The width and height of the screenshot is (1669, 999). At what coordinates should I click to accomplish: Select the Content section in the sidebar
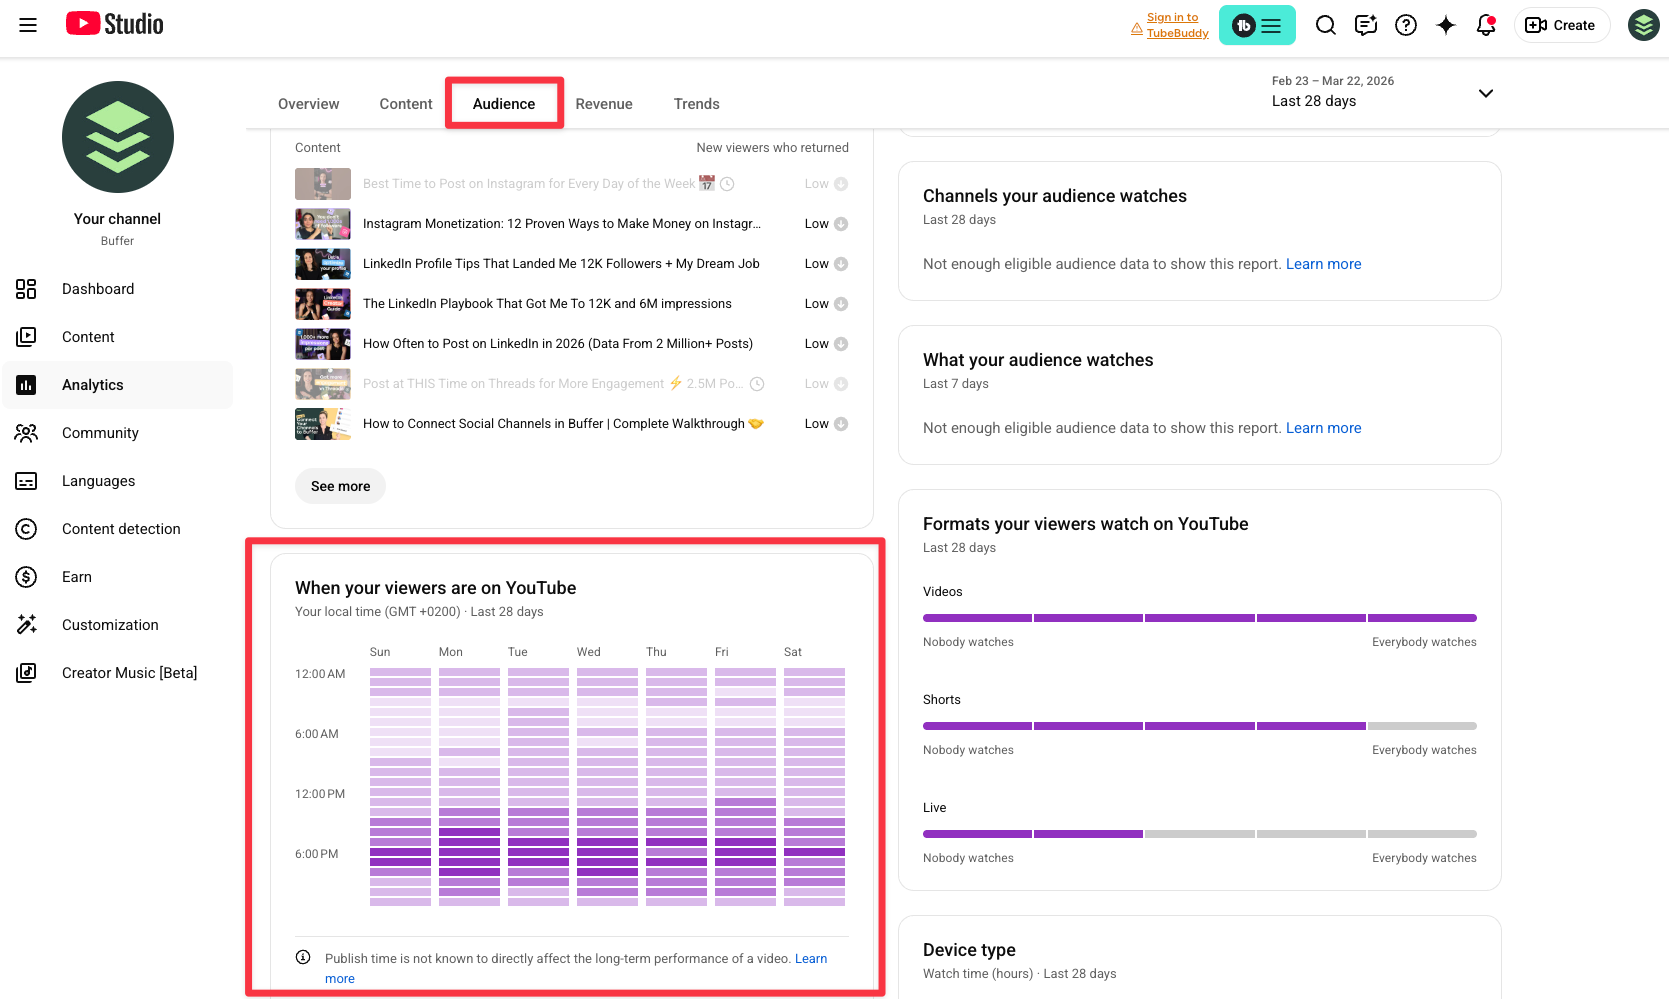(x=88, y=337)
